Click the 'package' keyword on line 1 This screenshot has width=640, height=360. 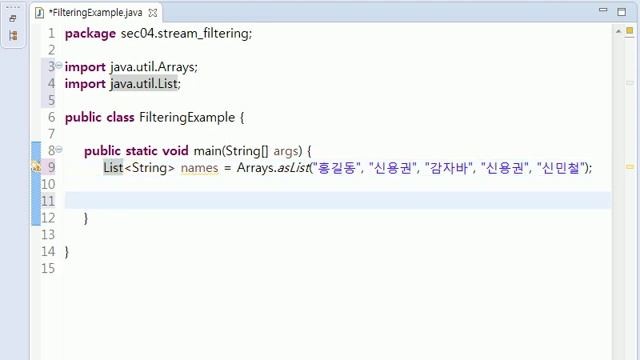tap(90, 33)
